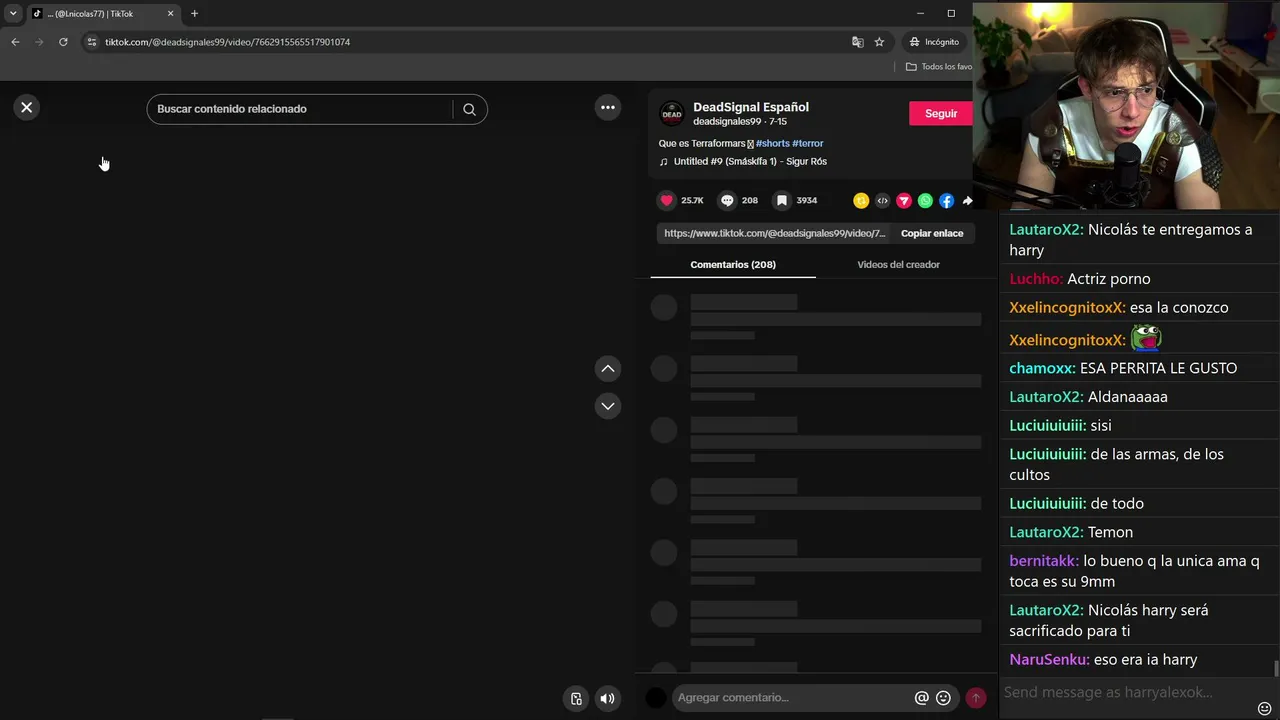The width and height of the screenshot is (1280, 720).
Task: Open the emoji picker in comment box
Action: click(x=943, y=698)
